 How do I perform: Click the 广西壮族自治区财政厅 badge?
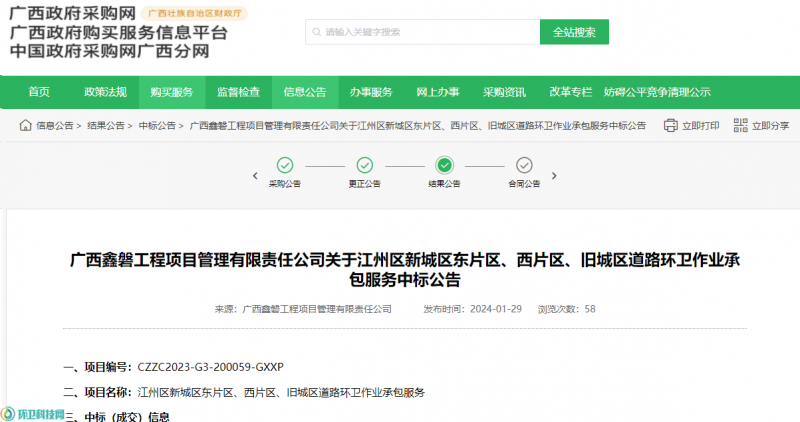pos(194,13)
